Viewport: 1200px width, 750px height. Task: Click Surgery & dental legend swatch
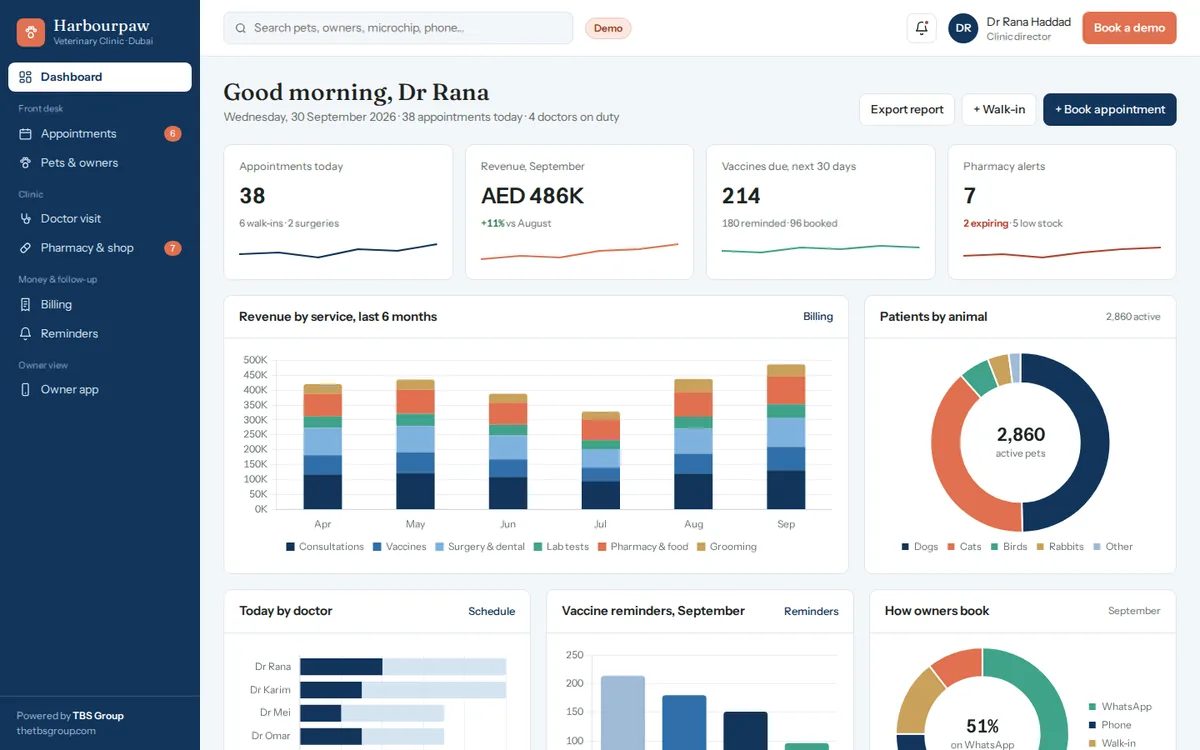tap(439, 547)
